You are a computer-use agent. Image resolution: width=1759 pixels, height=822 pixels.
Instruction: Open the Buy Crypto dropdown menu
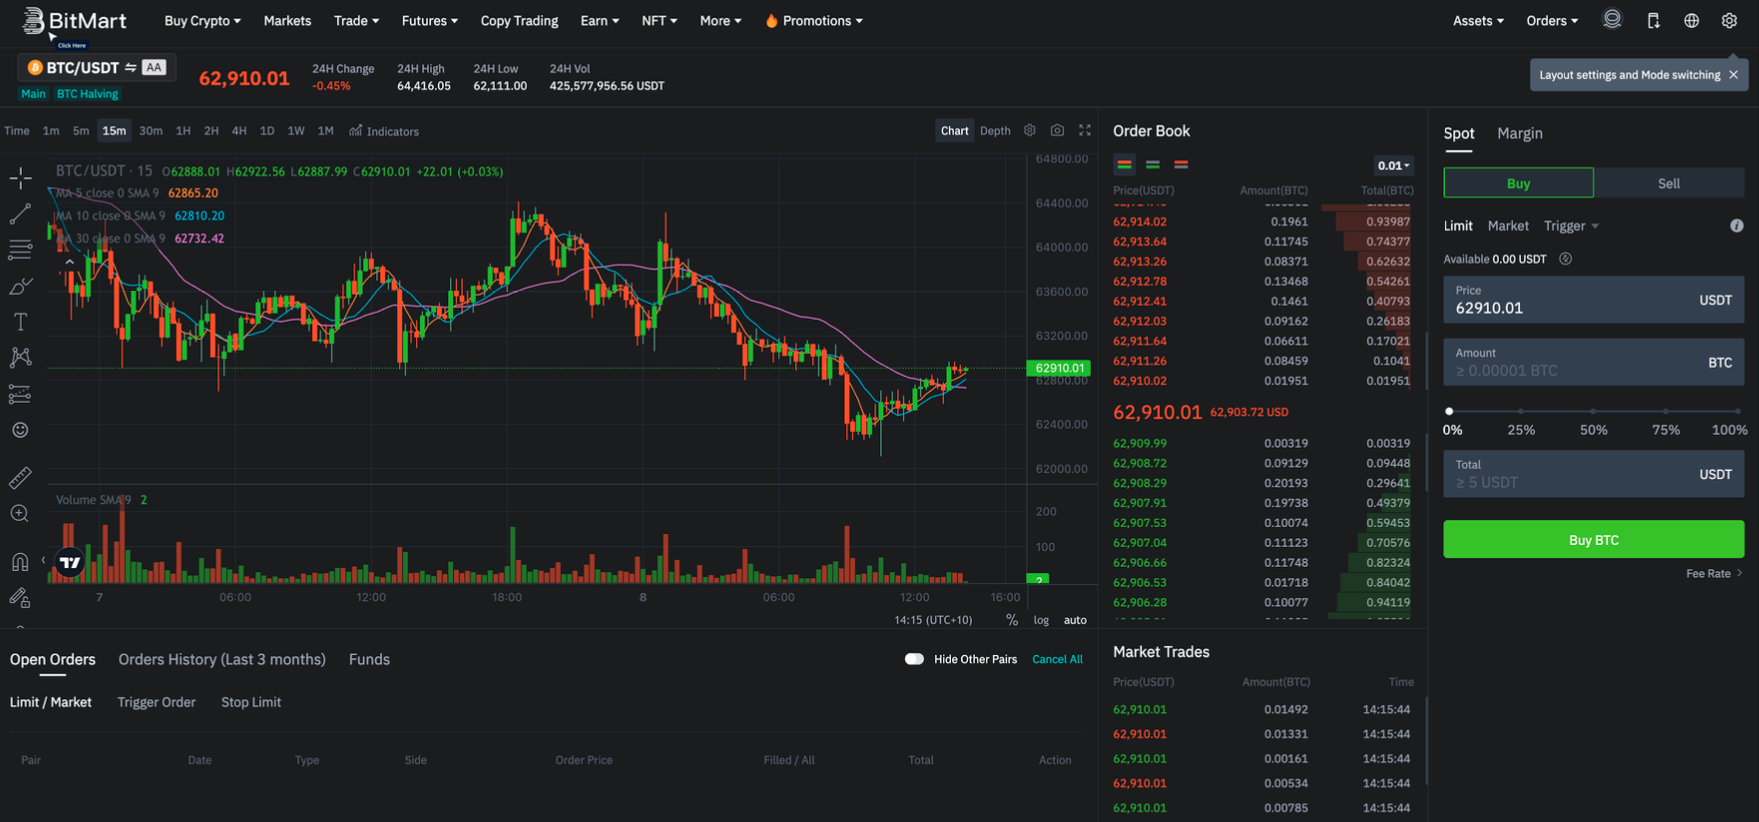click(202, 21)
